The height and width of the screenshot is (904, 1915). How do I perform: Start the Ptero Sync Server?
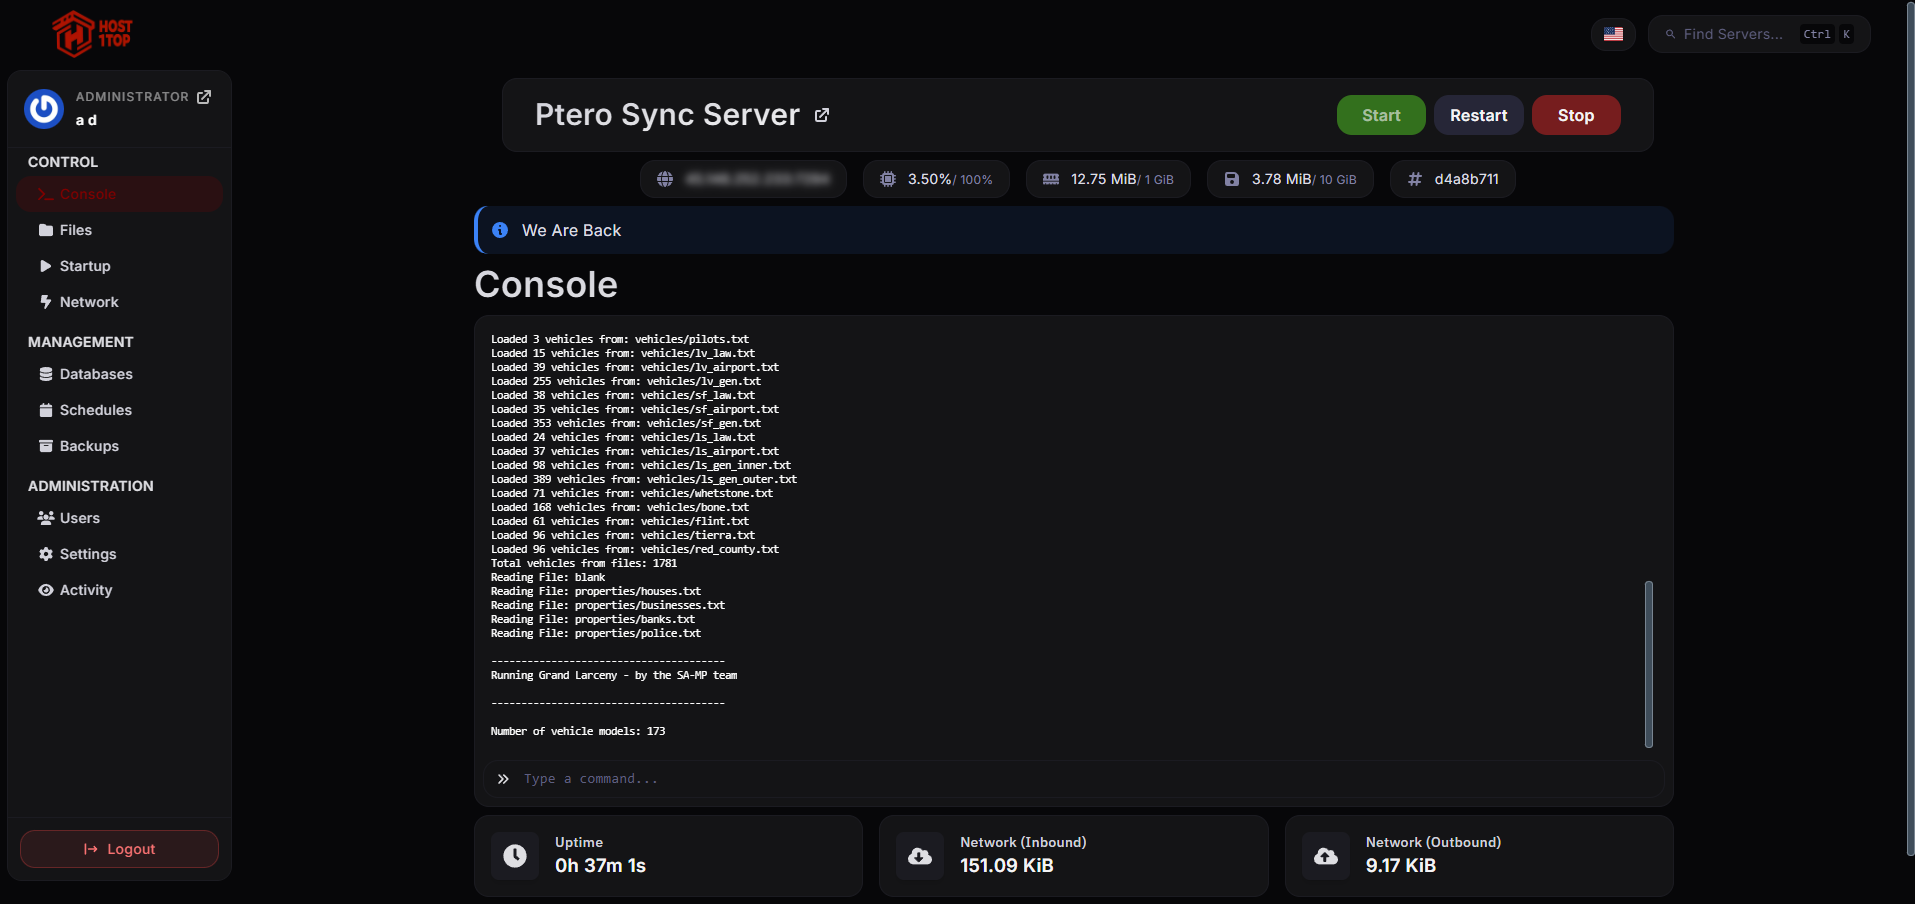tap(1380, 115)
